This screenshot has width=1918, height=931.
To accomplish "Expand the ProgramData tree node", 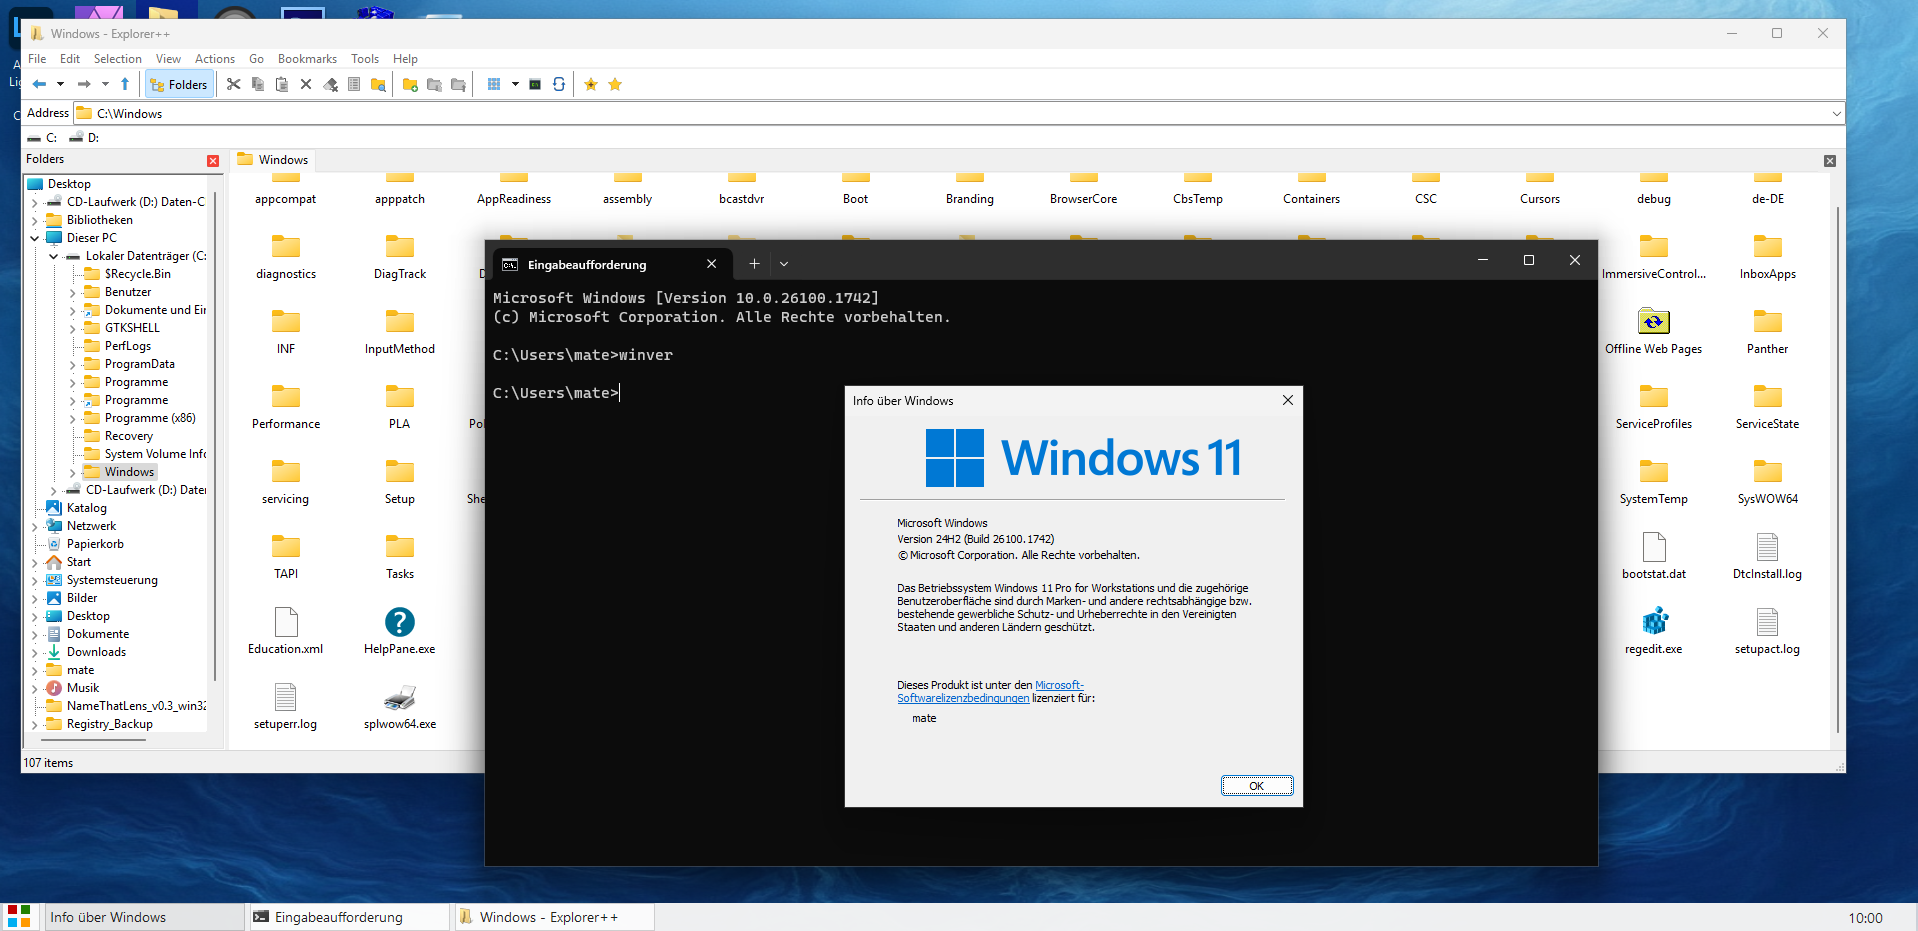I will [73, 365].
